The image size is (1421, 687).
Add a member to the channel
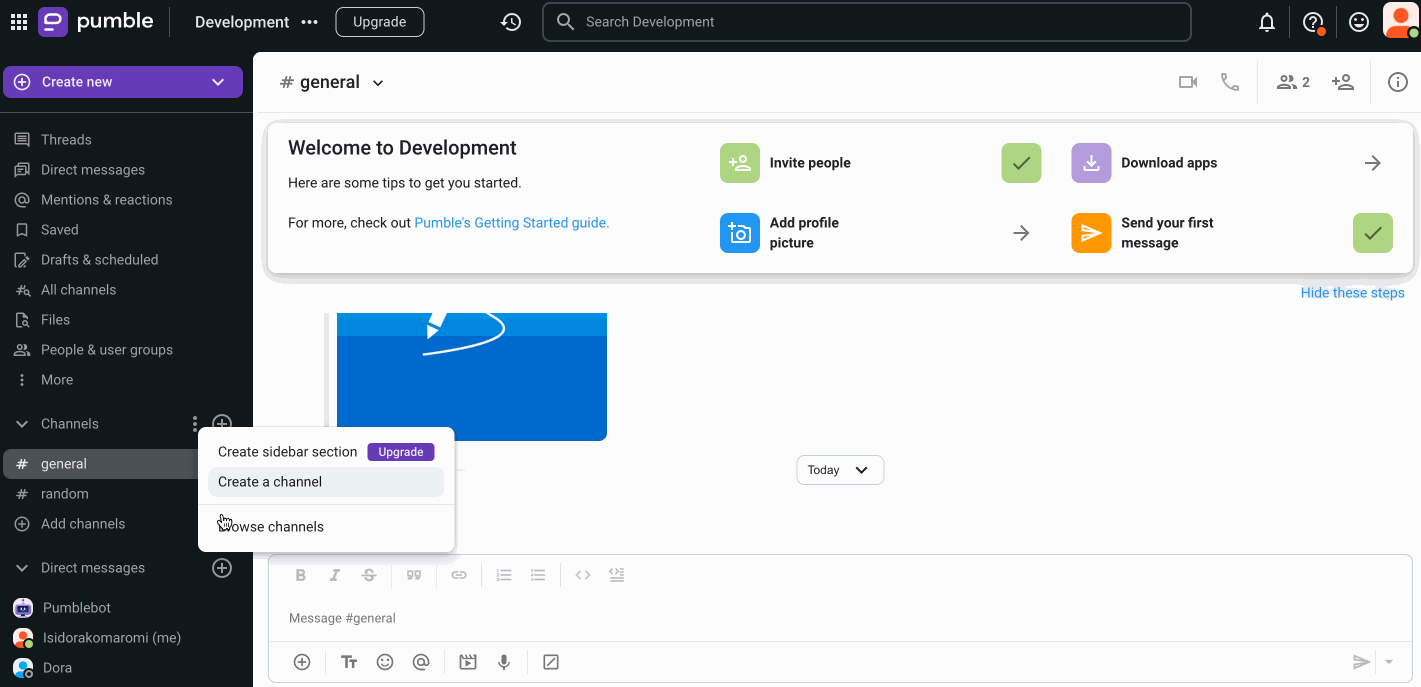(1343, 82)
